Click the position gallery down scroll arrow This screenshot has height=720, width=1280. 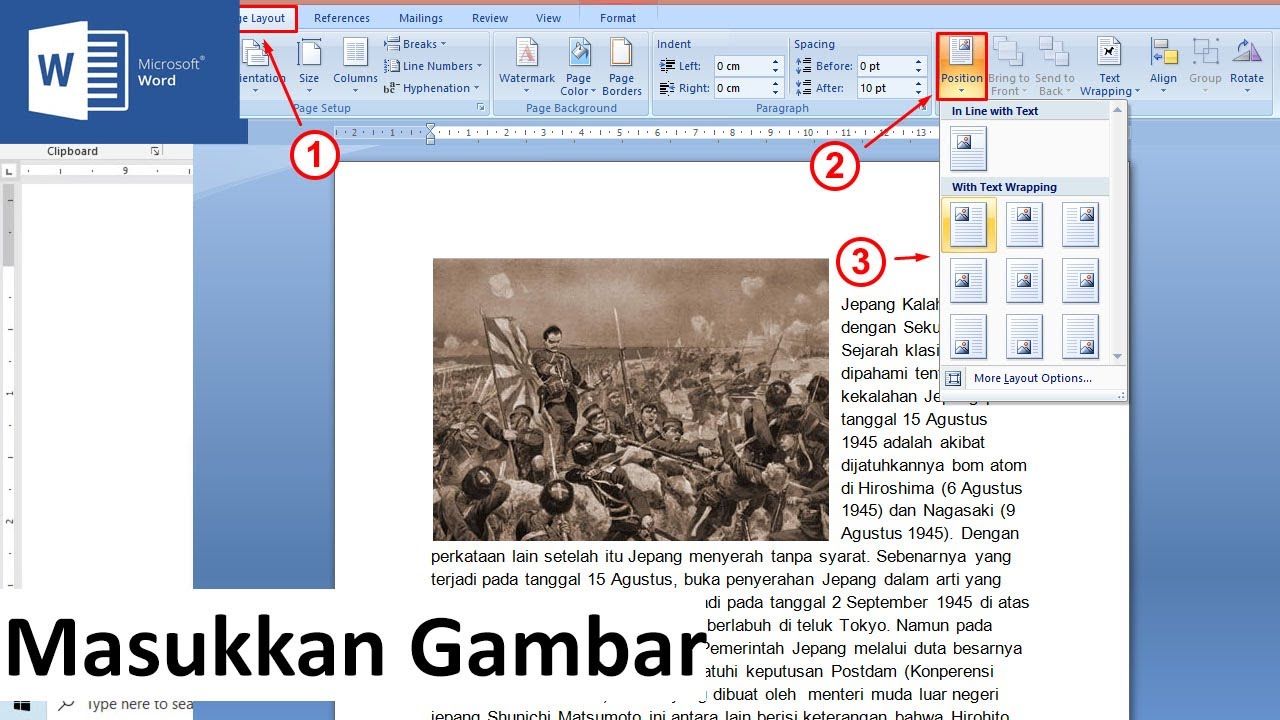pos(1117,356)
